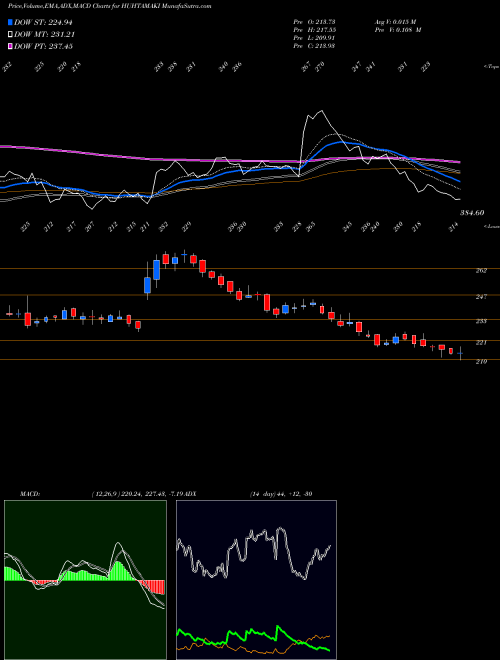Click the 'Pre O: 213.73' open value
This screenshot has width=500, height=660.
pos(314,21)
